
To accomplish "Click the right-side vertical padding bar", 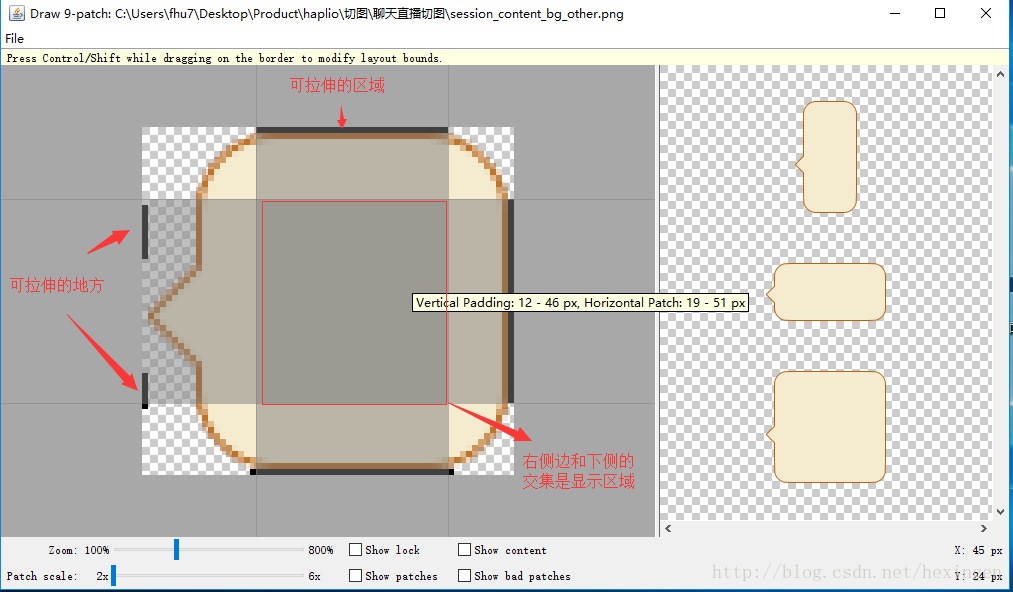I will coord(511,301).
